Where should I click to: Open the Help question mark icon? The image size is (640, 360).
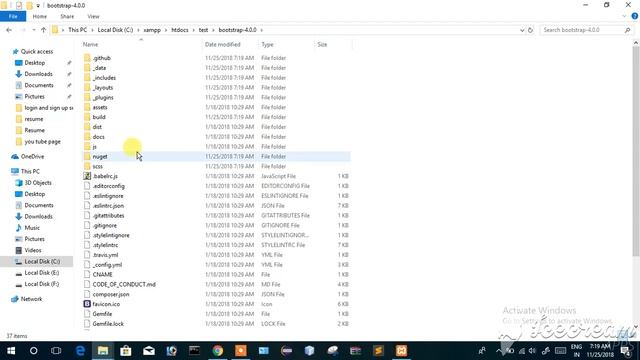click(635, 16)
